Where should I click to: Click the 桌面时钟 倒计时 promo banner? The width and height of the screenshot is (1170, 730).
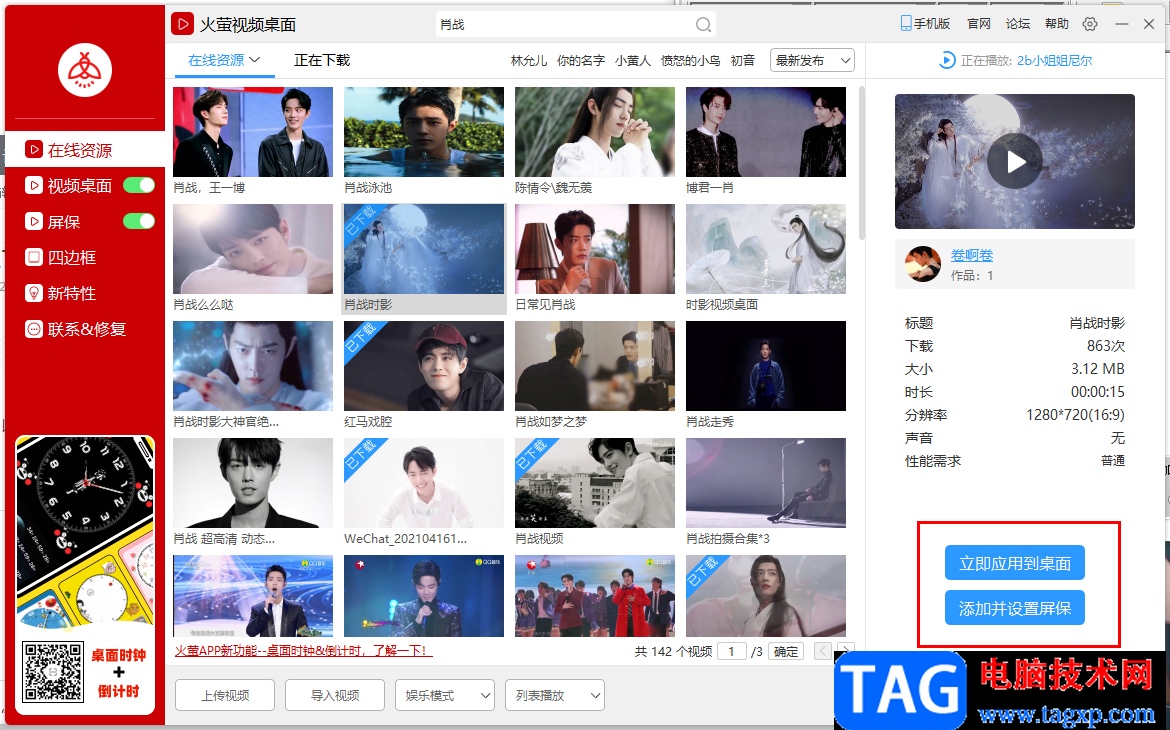click(x=85, y=574)
